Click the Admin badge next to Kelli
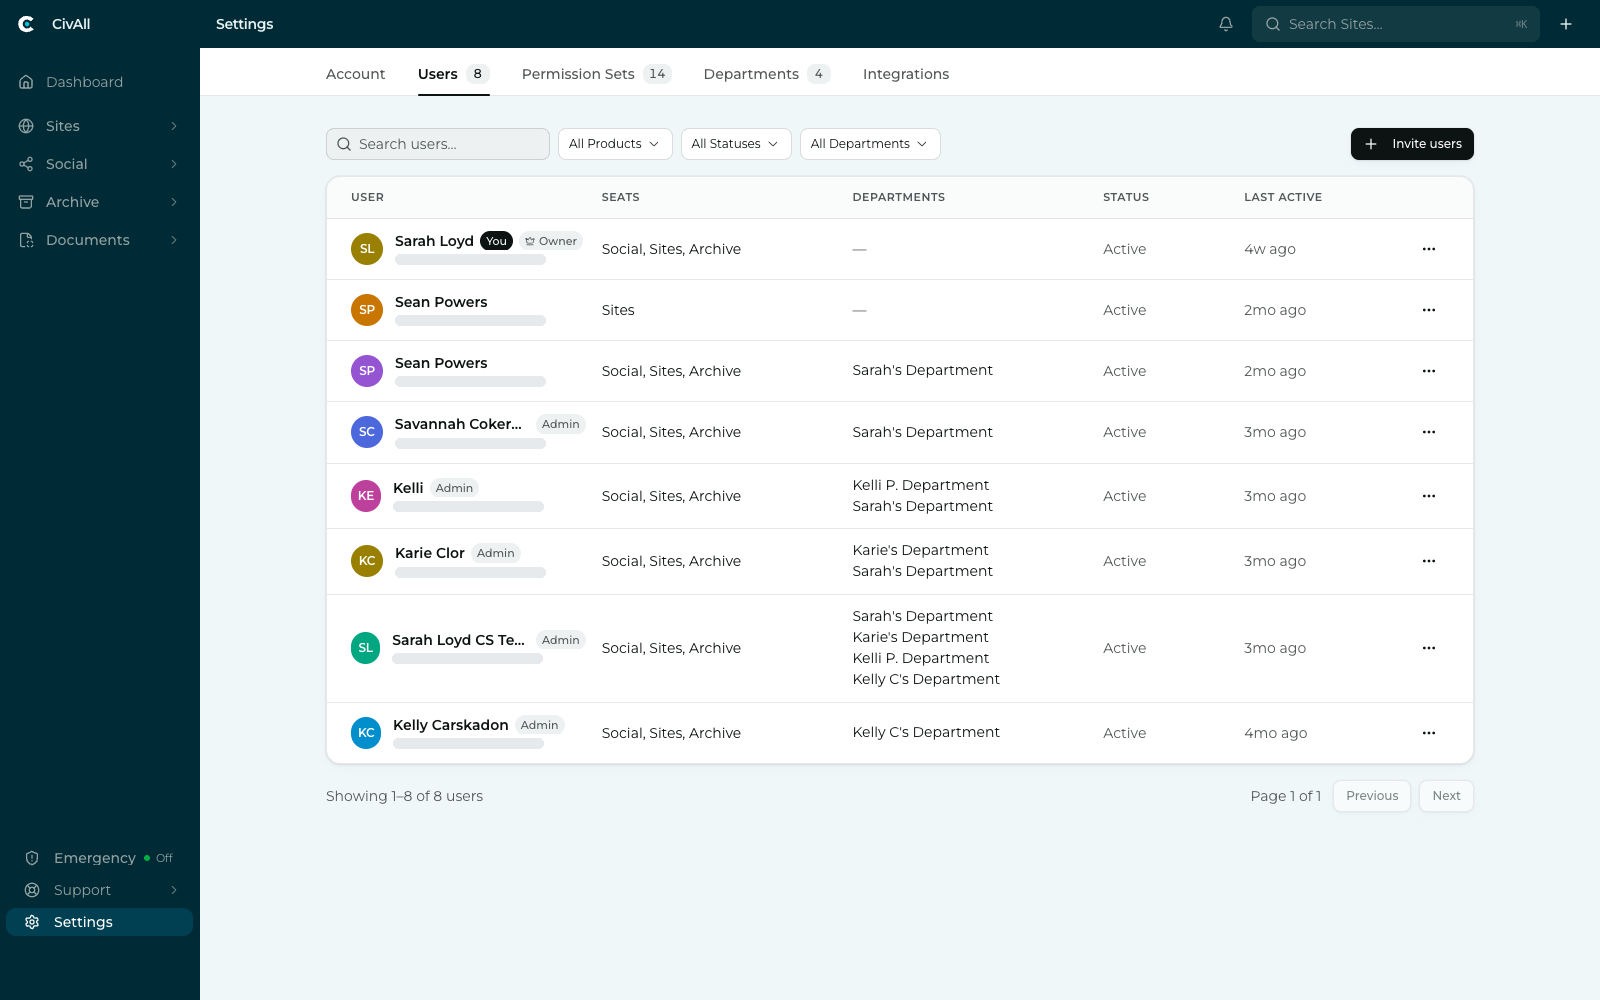 point(454,488)
